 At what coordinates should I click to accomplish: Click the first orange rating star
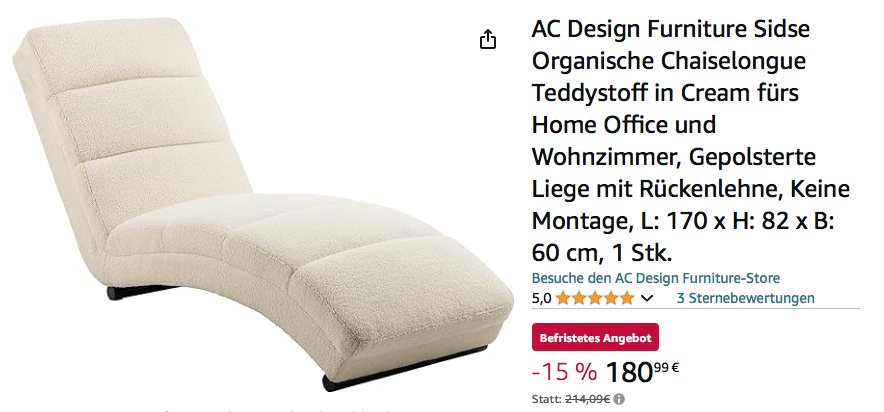pyautogui.click(x=562, y=298)
